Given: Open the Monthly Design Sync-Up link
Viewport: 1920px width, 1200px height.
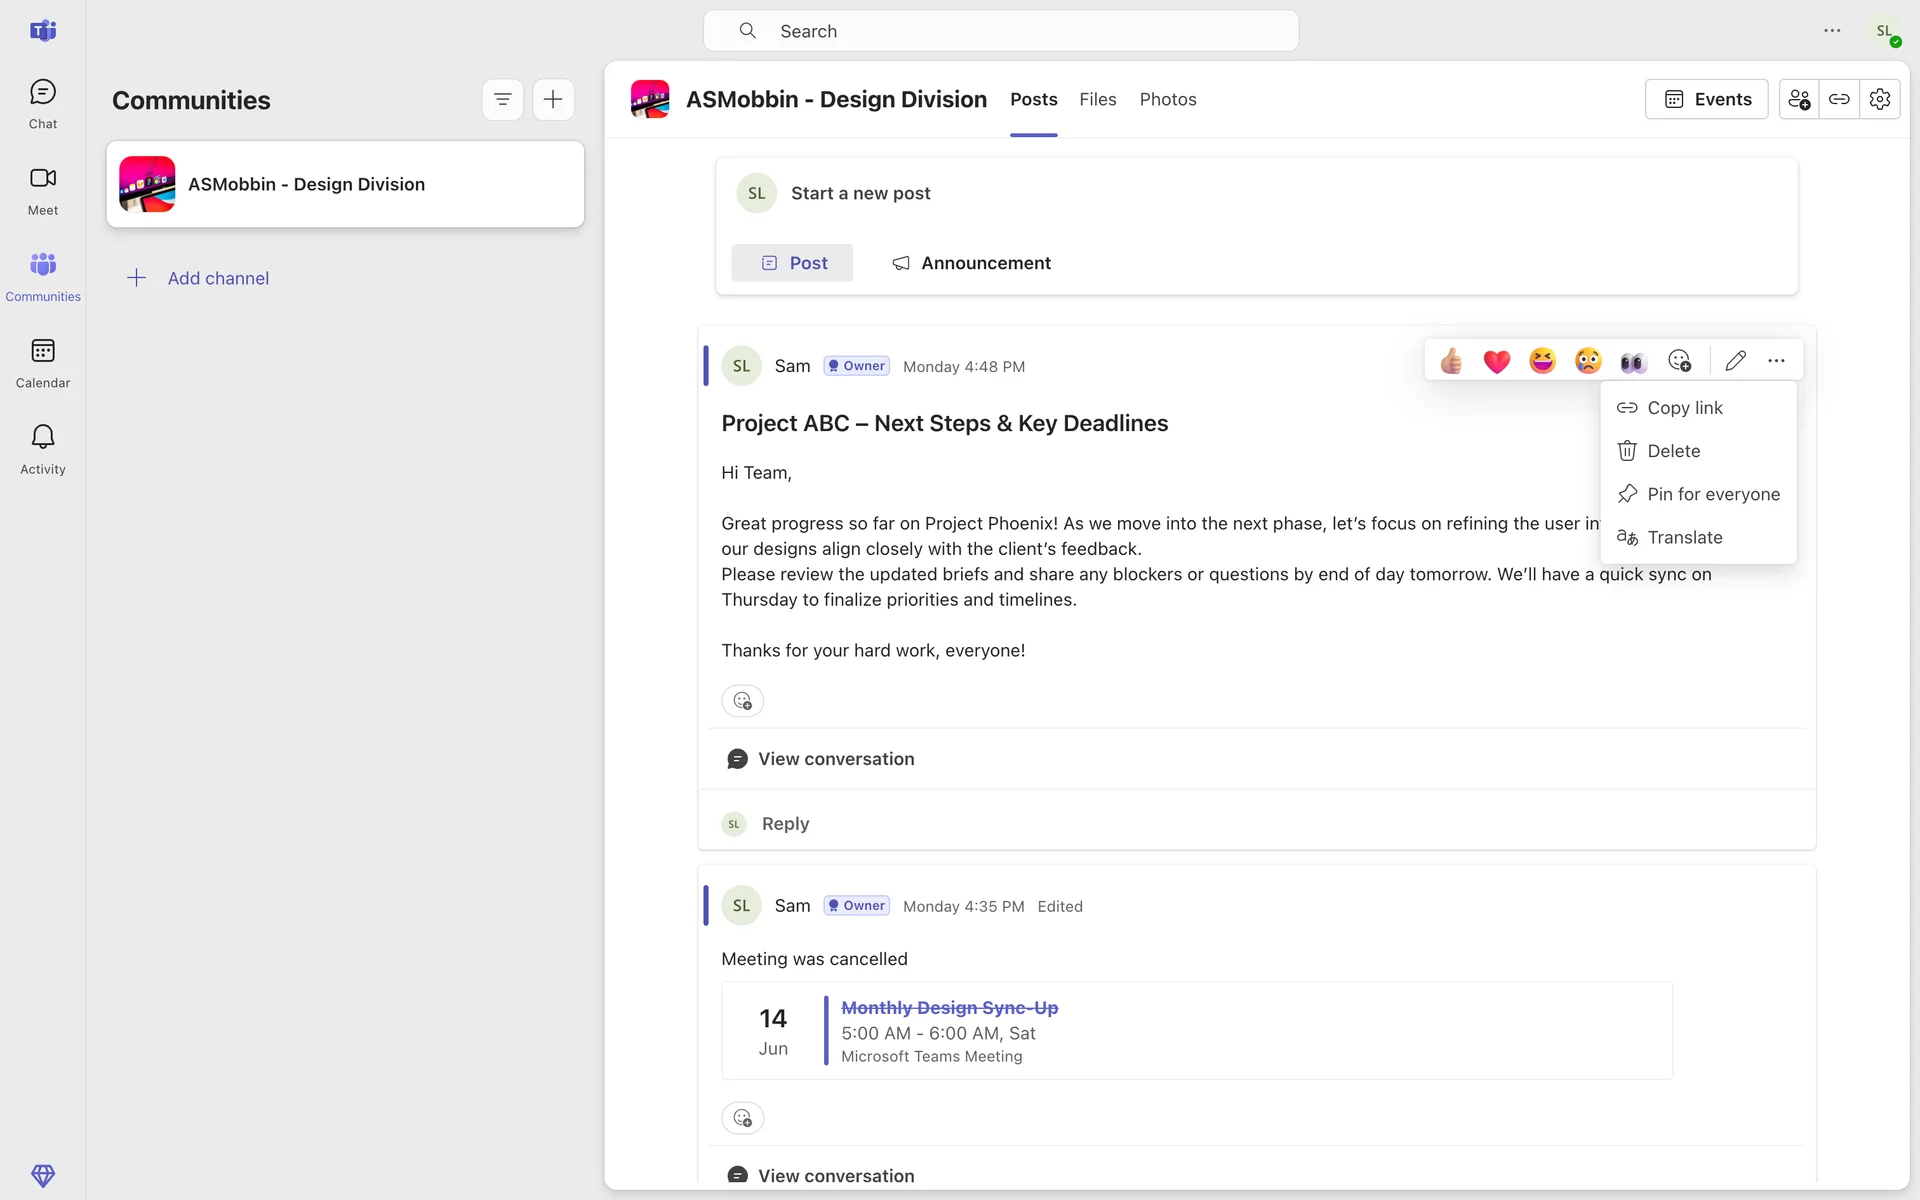Looking at the screenshot, I should coord(949,1008).
